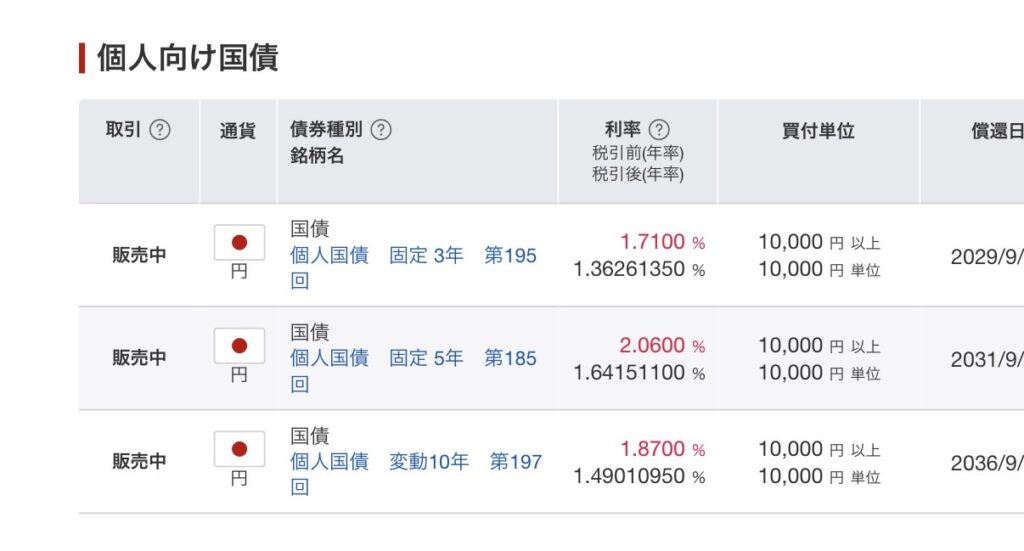
Task: Click the help icon next to 取引
Action: [x=160, y=130]
